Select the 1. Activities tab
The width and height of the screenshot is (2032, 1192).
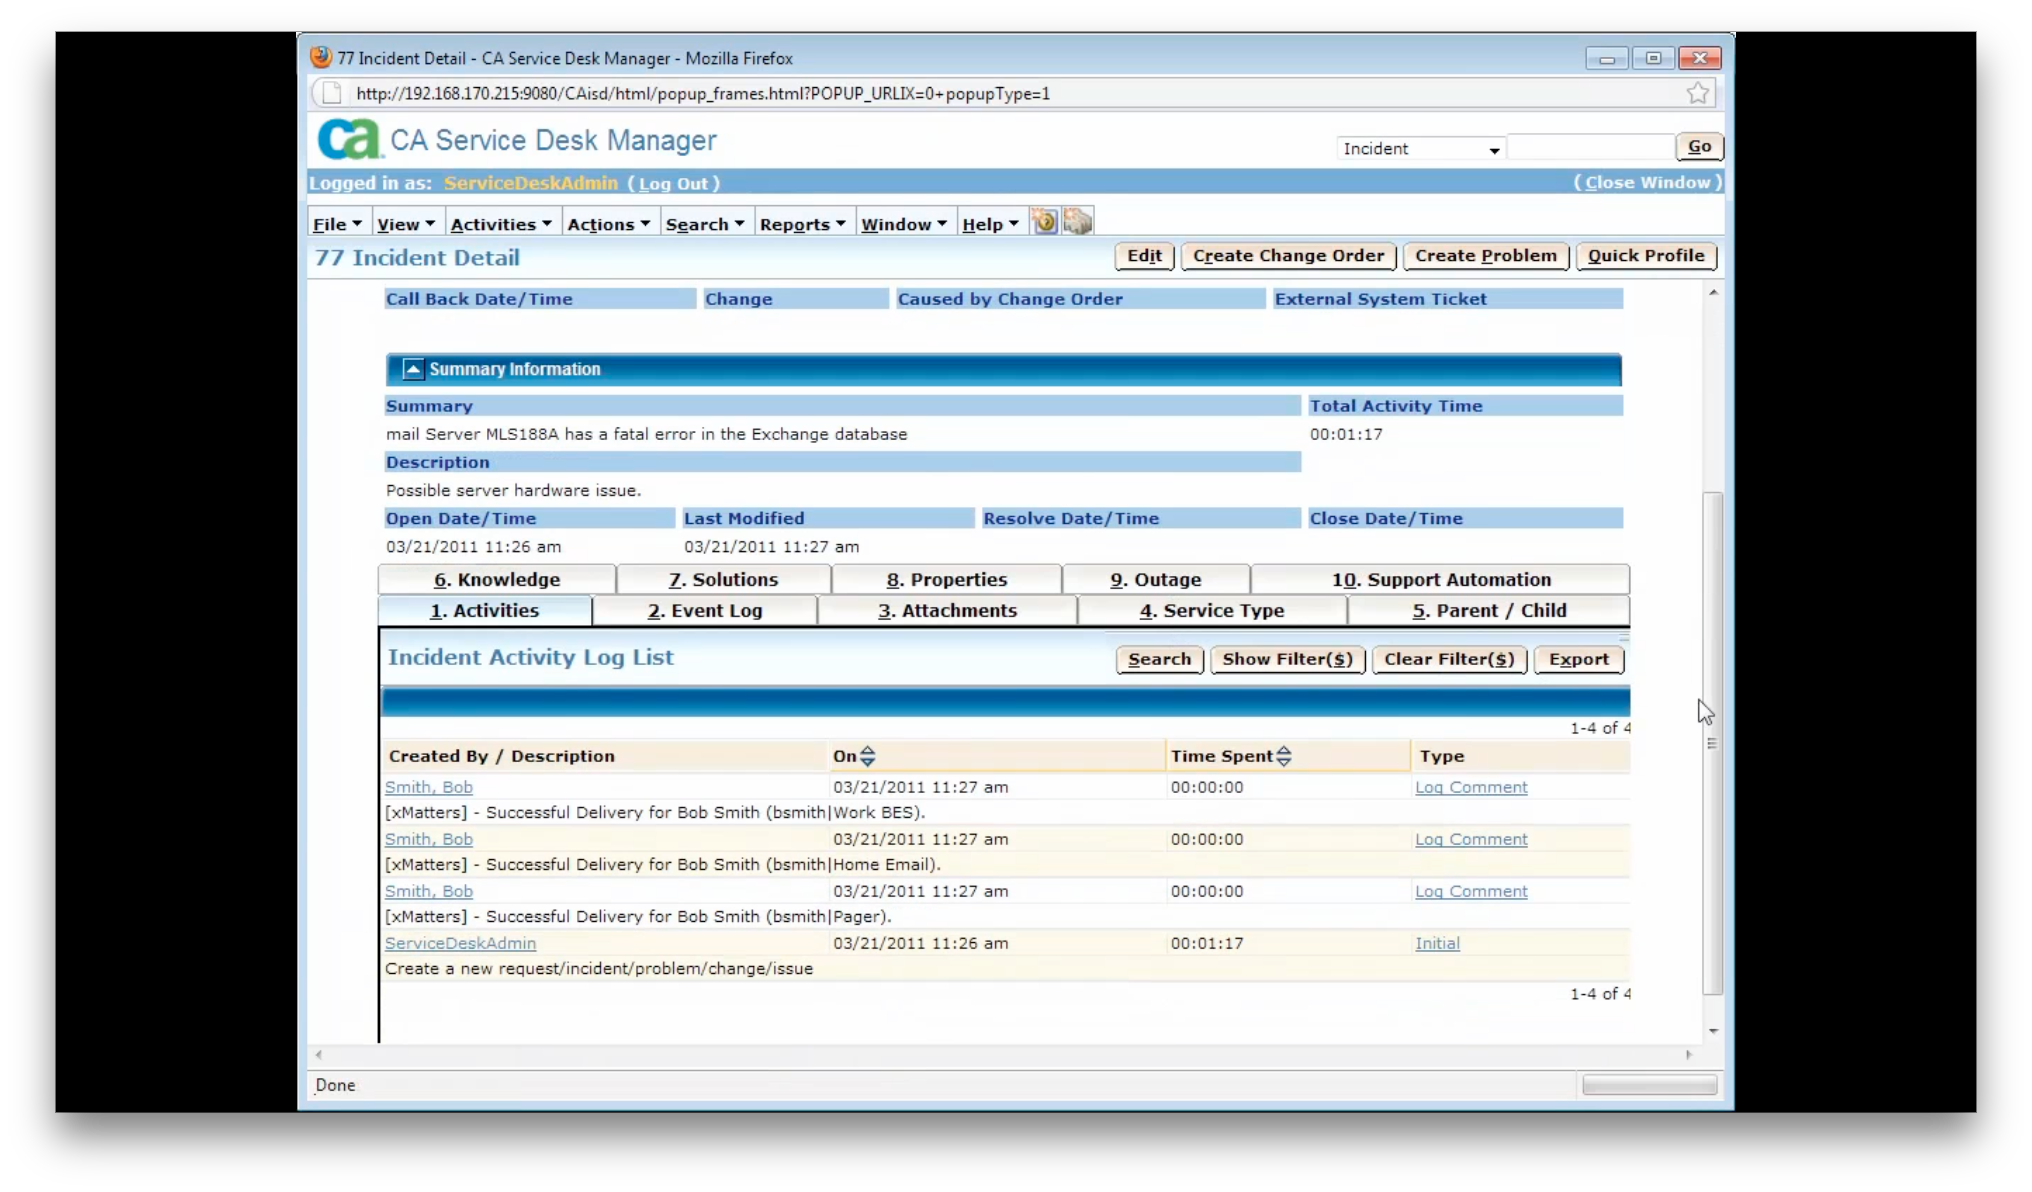(x=485, y=611)
